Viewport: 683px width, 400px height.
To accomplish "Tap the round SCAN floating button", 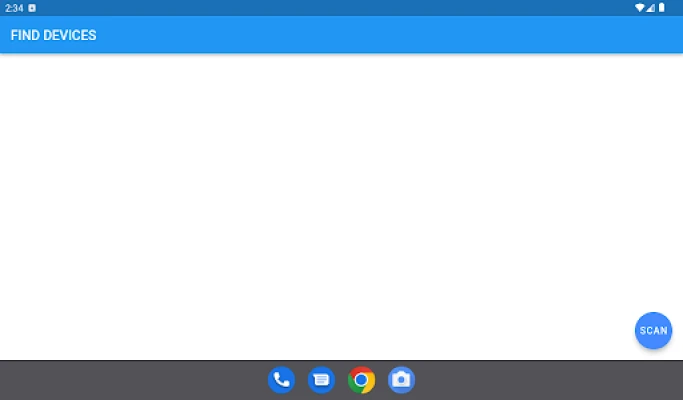I will [x=653, y=330].
